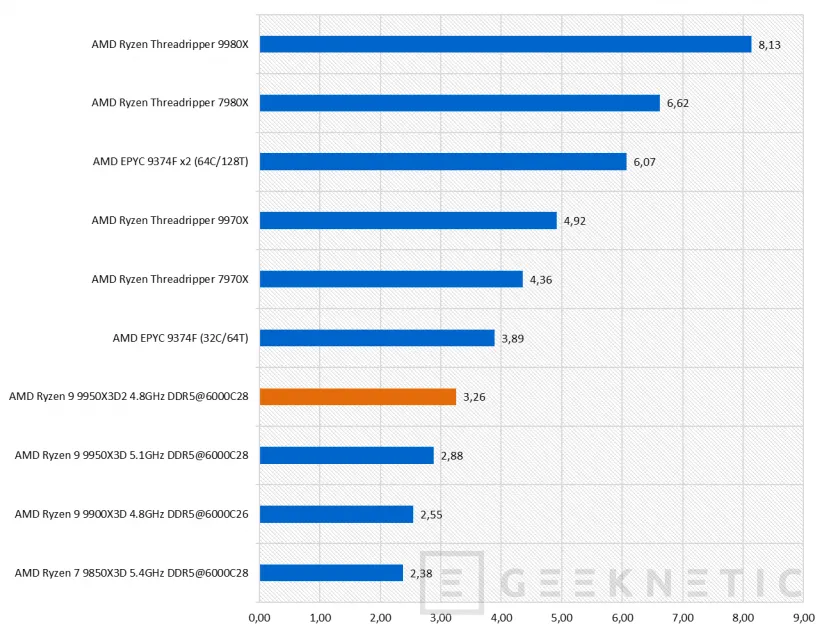The width and height of the screenshot is (829, 633).
Task: Click the data value 3,89
Action: coord(513,338)
